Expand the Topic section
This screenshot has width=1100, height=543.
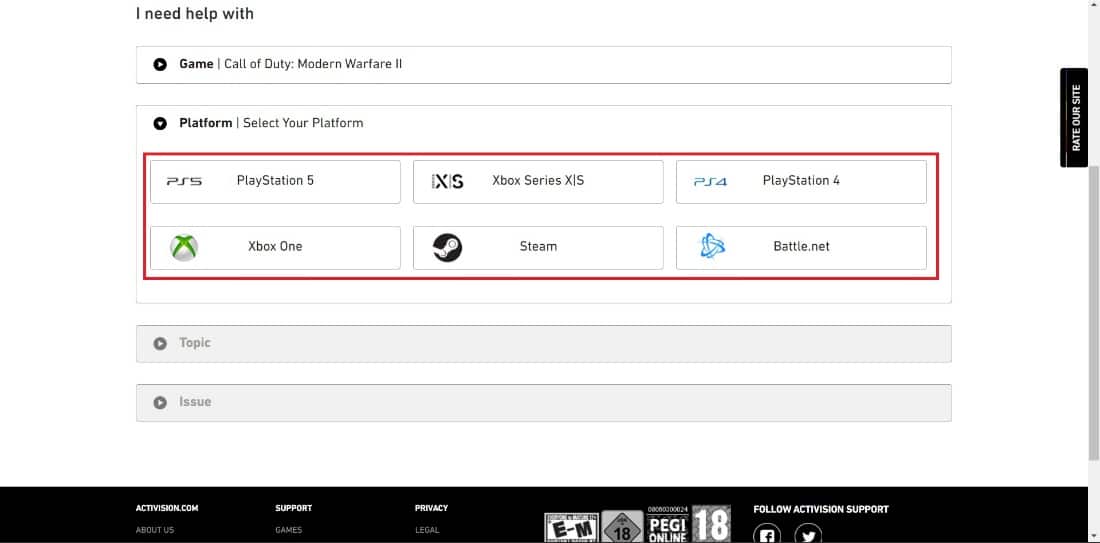(x=544, y=344)
